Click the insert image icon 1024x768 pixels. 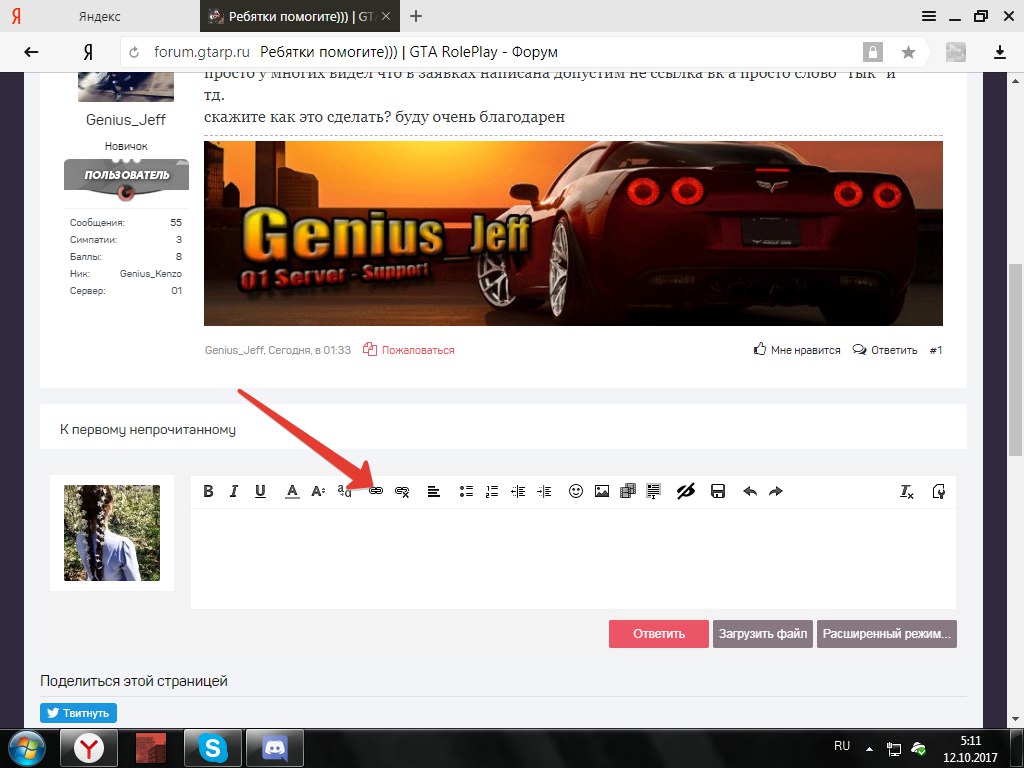(602, 491)
